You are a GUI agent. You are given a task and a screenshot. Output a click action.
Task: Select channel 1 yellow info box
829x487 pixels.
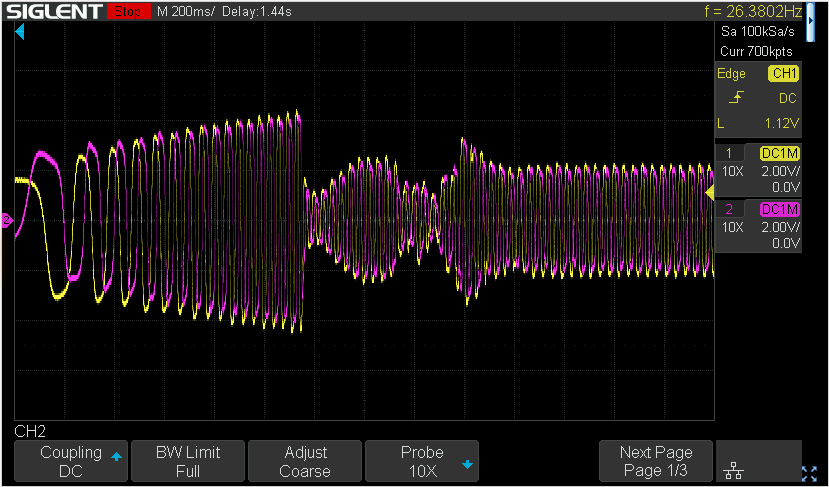(758, 169)
